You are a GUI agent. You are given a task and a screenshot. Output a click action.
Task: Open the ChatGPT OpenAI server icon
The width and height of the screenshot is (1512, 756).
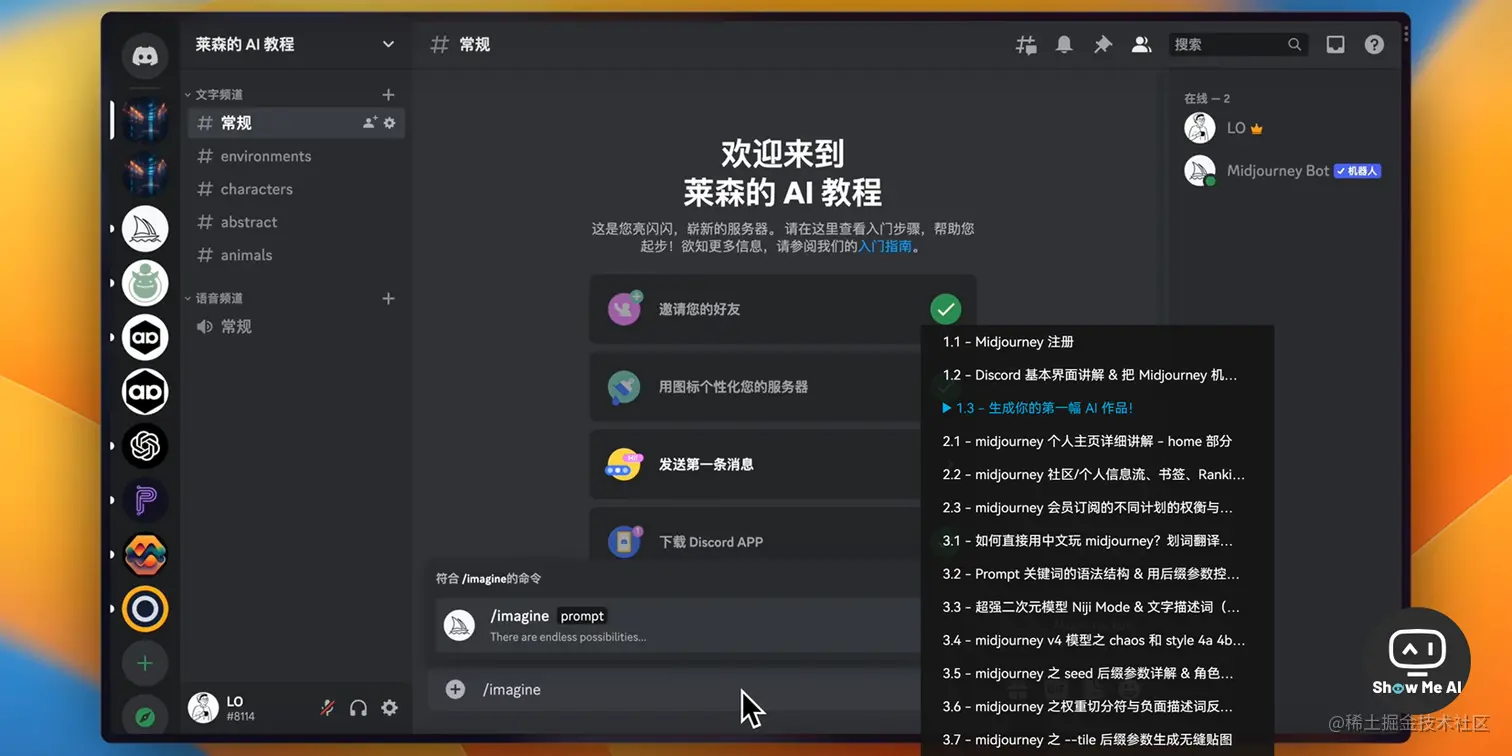pyautogui.click(x=145, y=446)
